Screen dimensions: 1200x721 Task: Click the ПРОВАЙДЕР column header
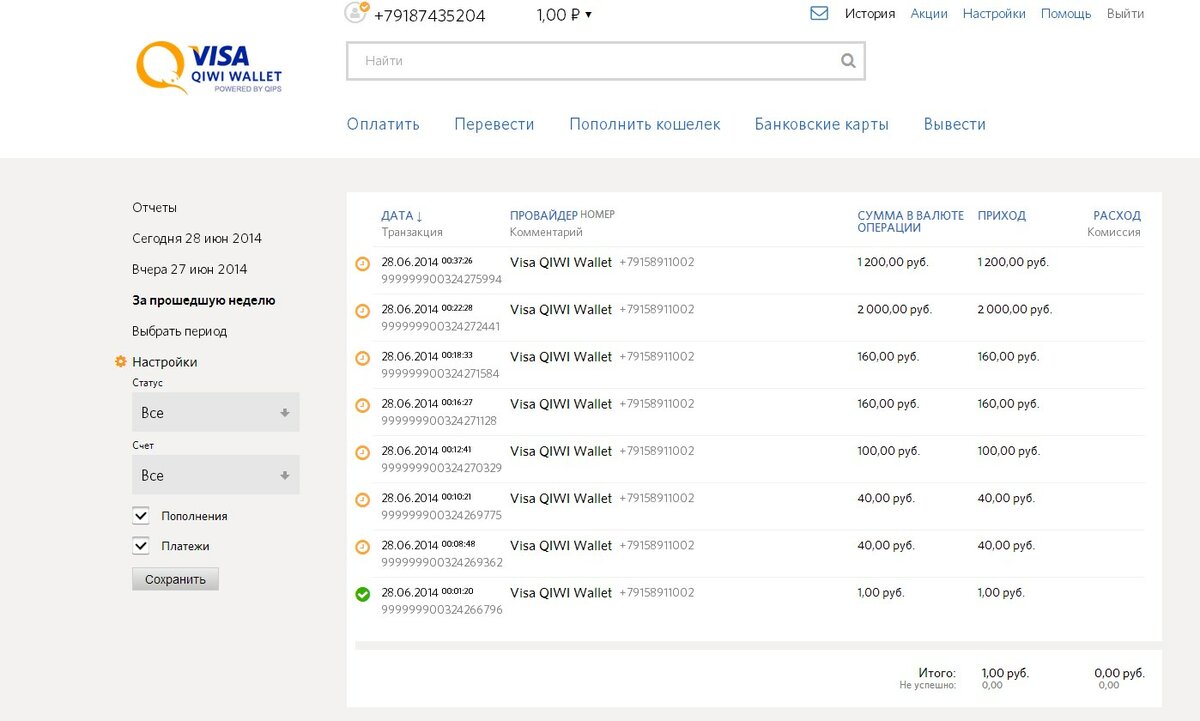[x=544, y=215]
